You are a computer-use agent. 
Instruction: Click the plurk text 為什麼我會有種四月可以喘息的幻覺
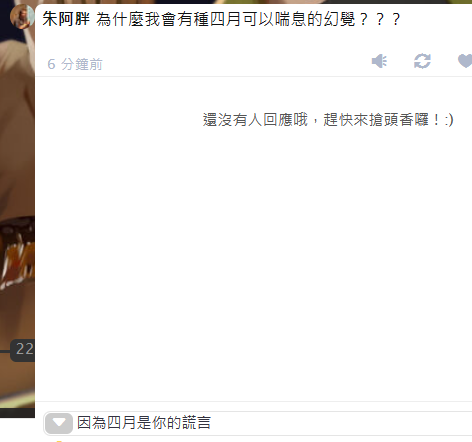point(225,19)
